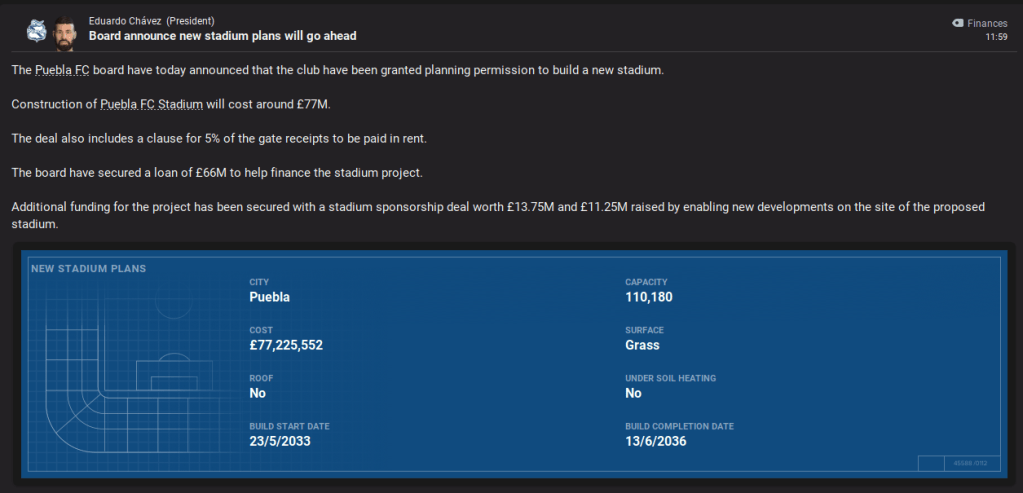Select the news headline about stadium plans
Viewport: 1023px width, 493px height.
[x=222, y=36]
